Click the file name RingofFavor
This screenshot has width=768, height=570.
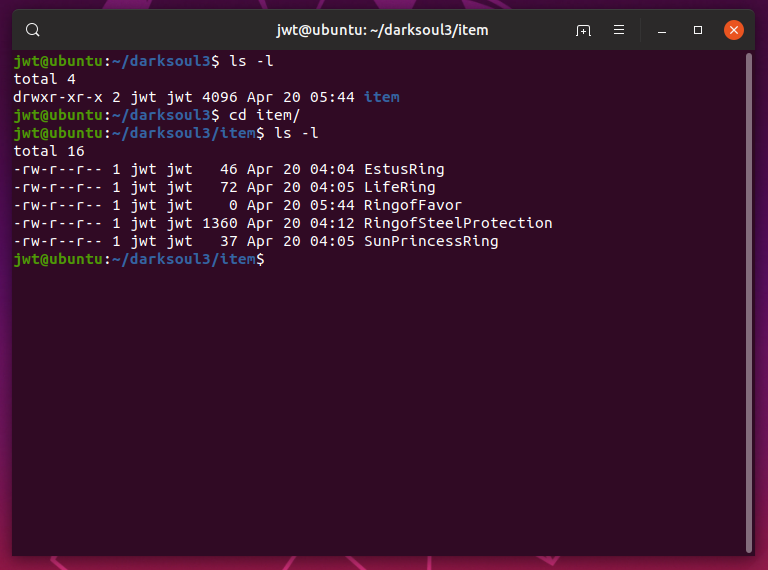tap(413, 205)
